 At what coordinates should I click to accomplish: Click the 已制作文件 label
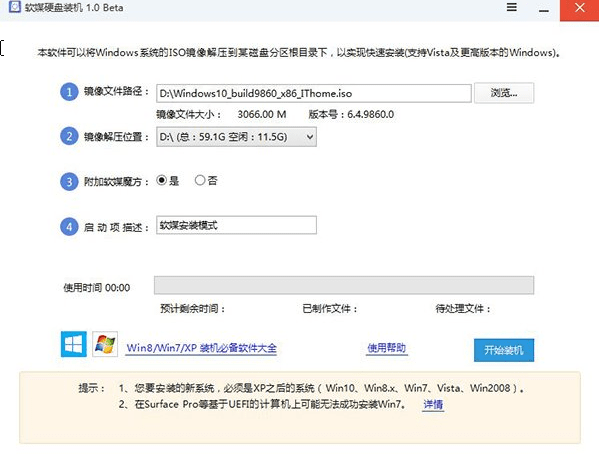330,308
